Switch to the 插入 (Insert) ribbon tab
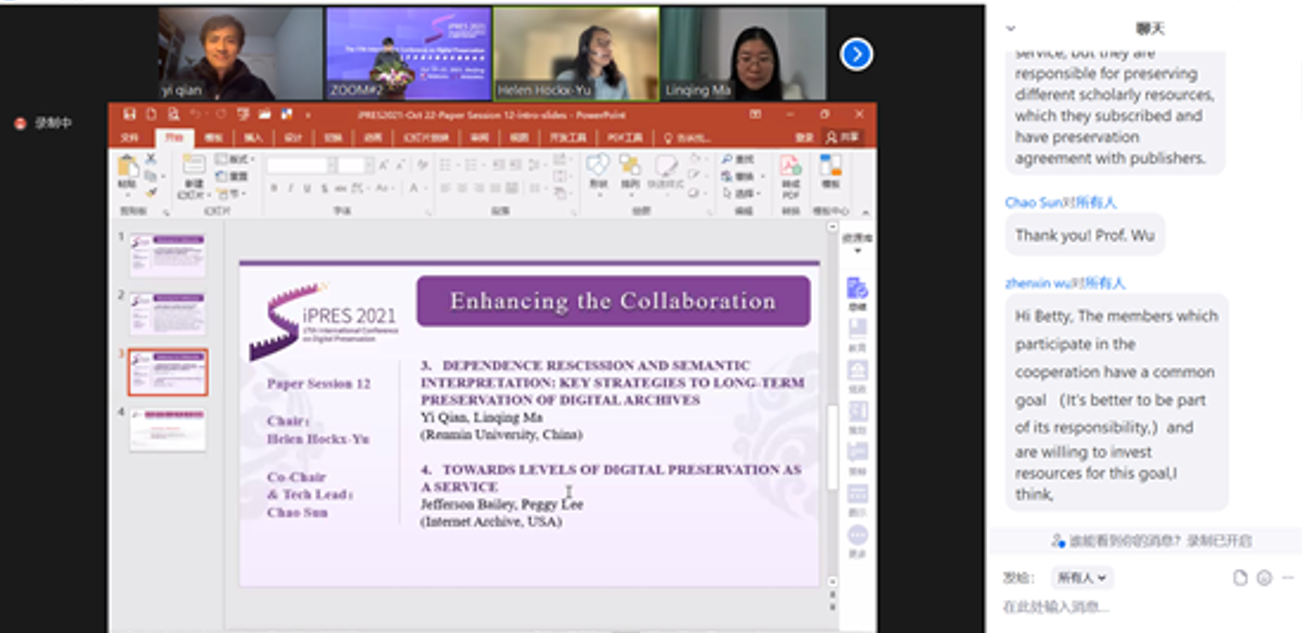This screenshot has height=633, width=1302. pyautogui.click(x=253, y=138)
